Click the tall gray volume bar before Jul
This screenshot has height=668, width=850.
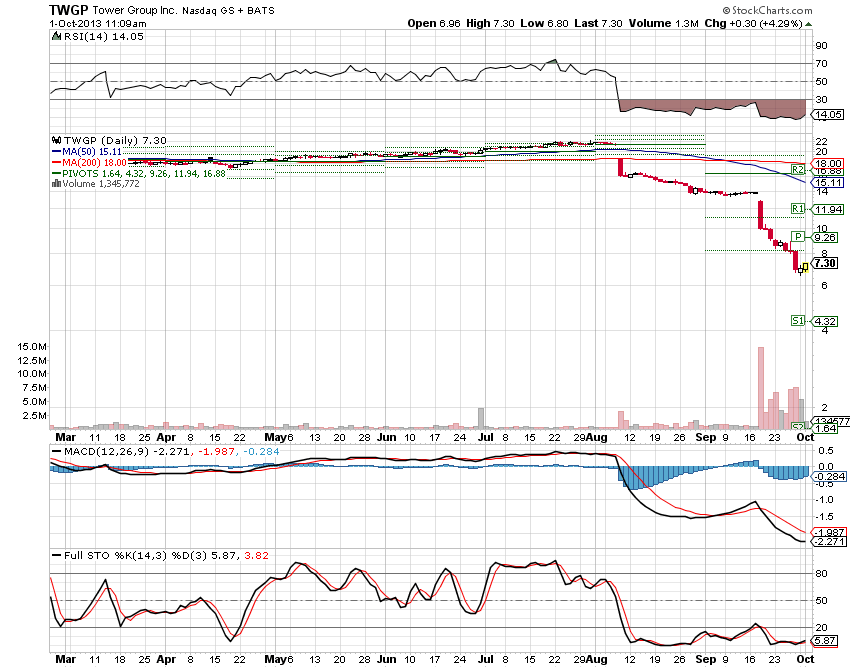[480, 418]
